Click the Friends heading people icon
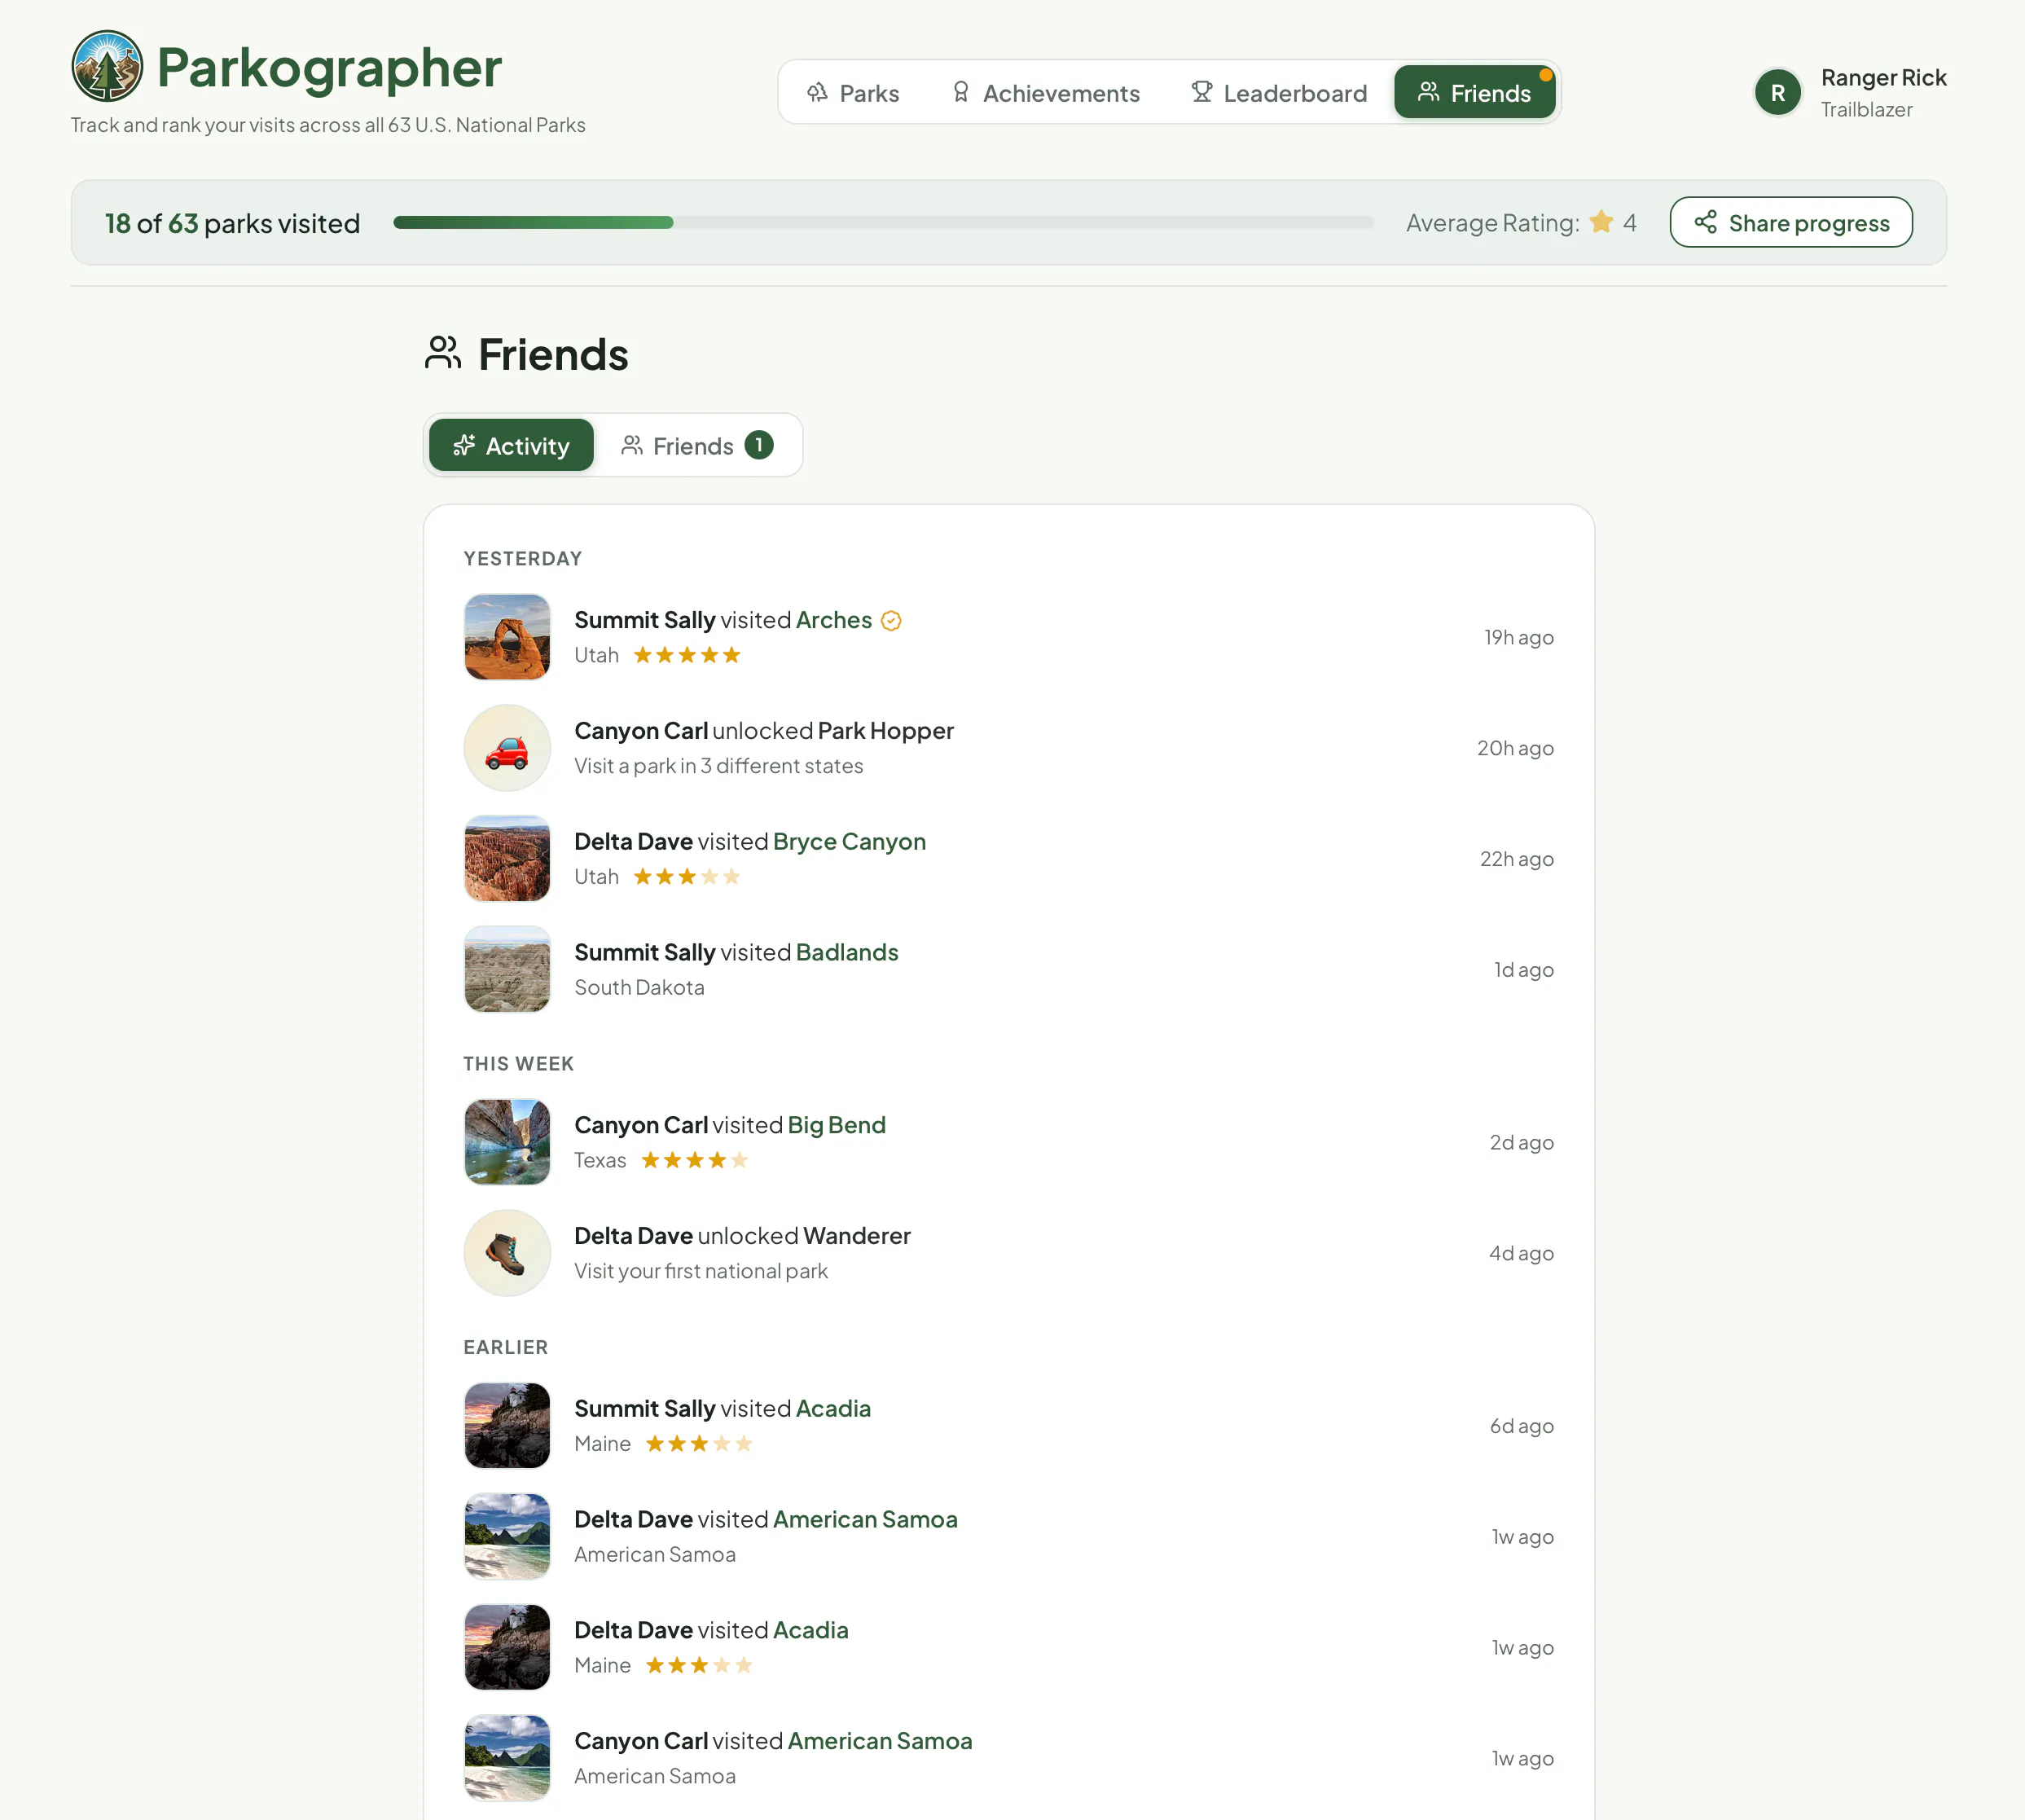Image resolution: width=2025 pixels, height=1820 pixels. (x=443, y=354)
